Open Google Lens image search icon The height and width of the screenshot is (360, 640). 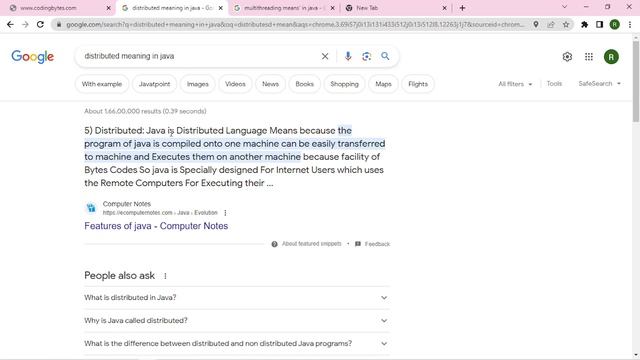367,56
